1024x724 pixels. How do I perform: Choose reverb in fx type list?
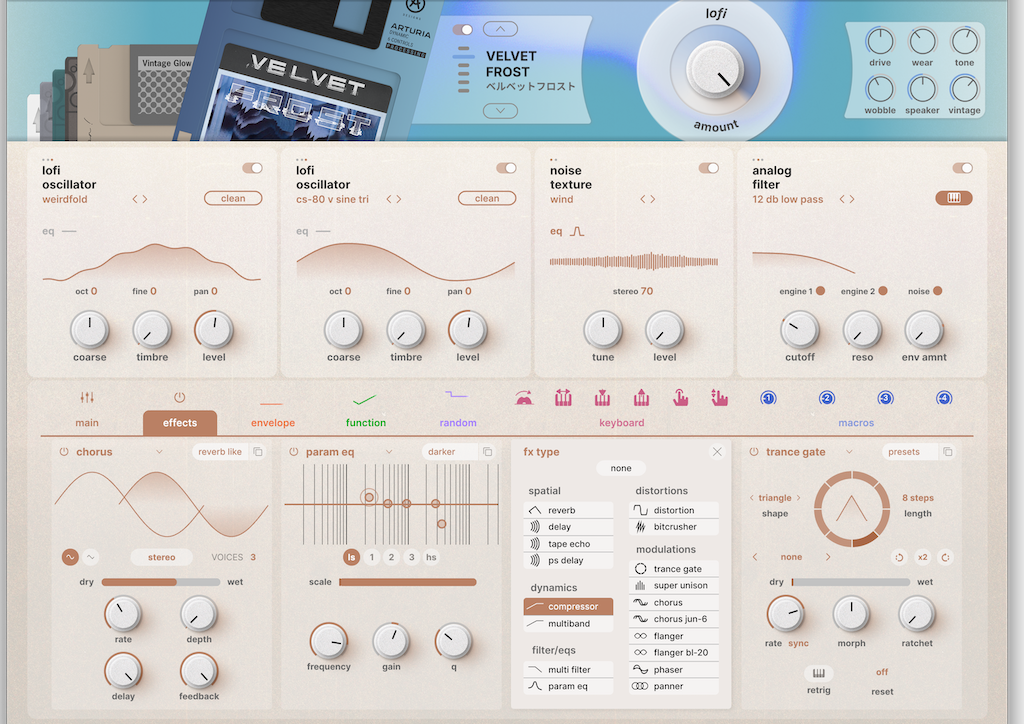coord(568,510)
